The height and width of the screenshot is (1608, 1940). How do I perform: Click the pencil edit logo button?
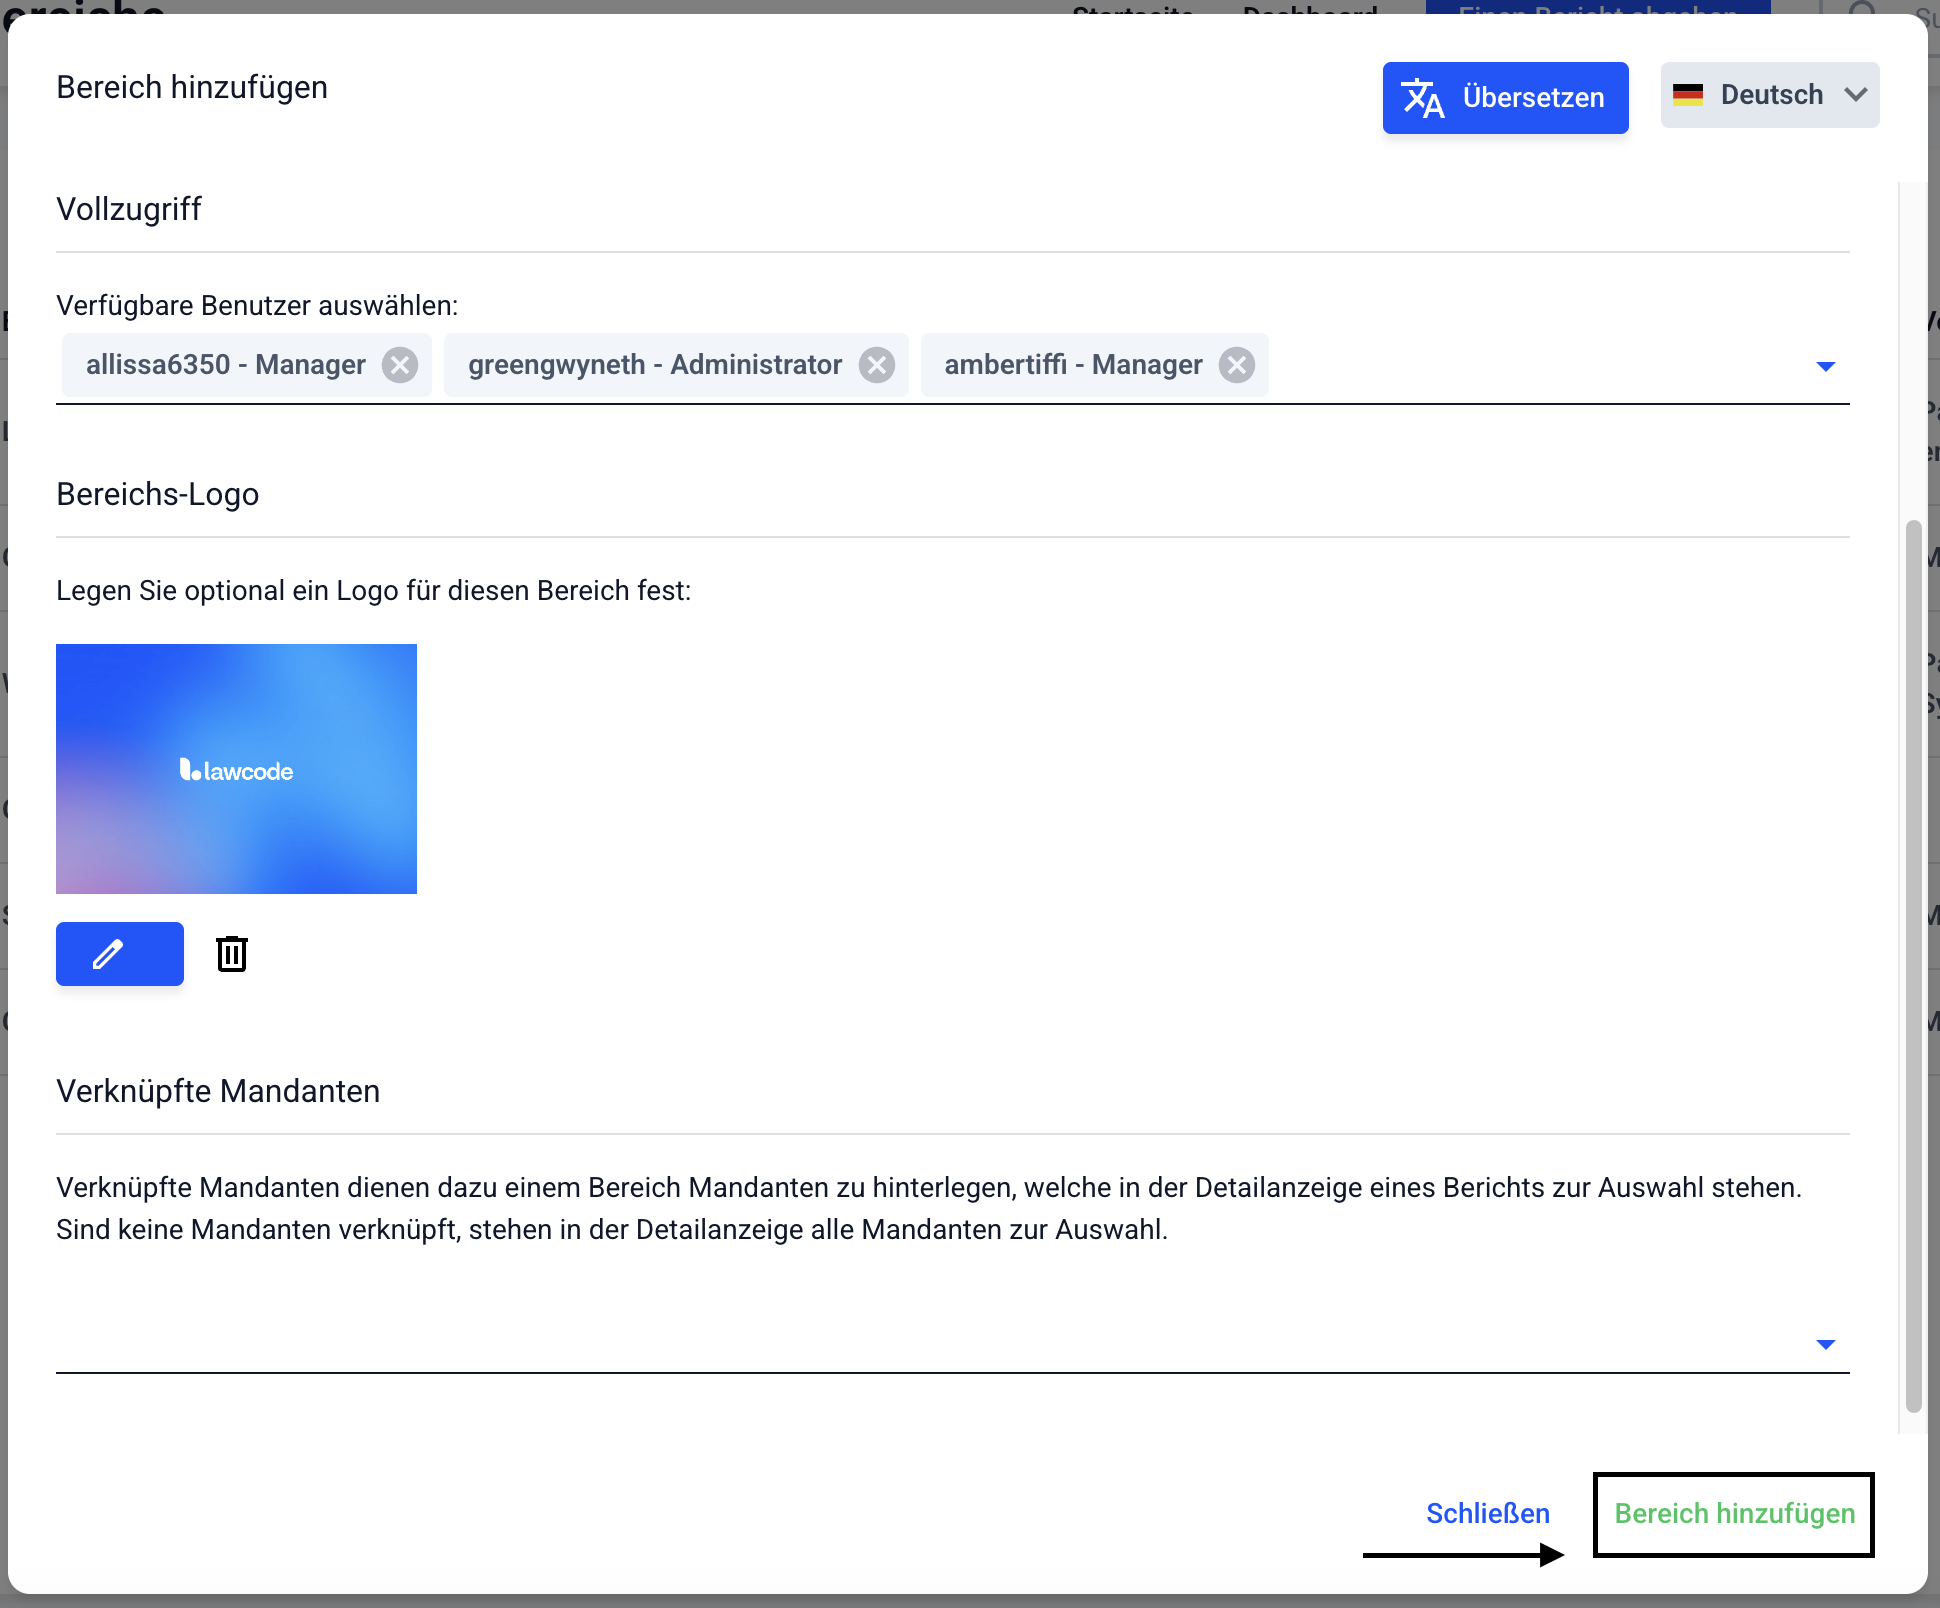pyautogui.click(x=120, y=954)
